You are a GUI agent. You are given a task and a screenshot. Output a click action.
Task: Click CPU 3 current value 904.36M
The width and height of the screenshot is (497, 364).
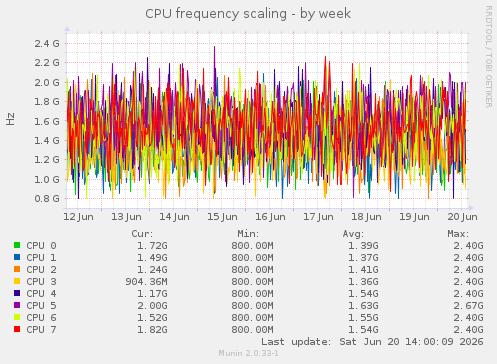coord(146,282)
